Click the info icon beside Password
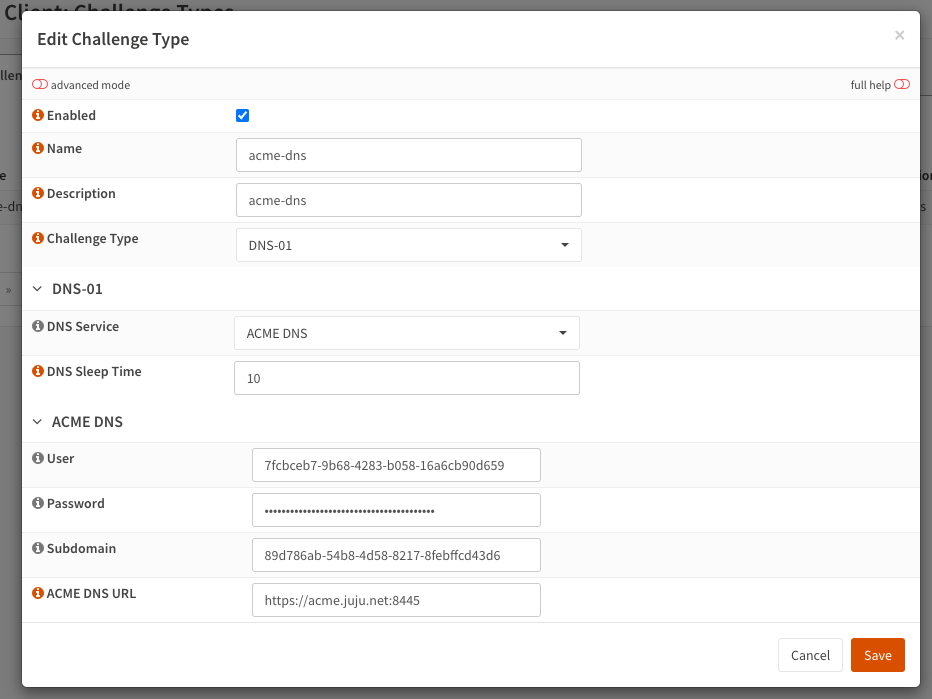 click(x=38, y=503)
